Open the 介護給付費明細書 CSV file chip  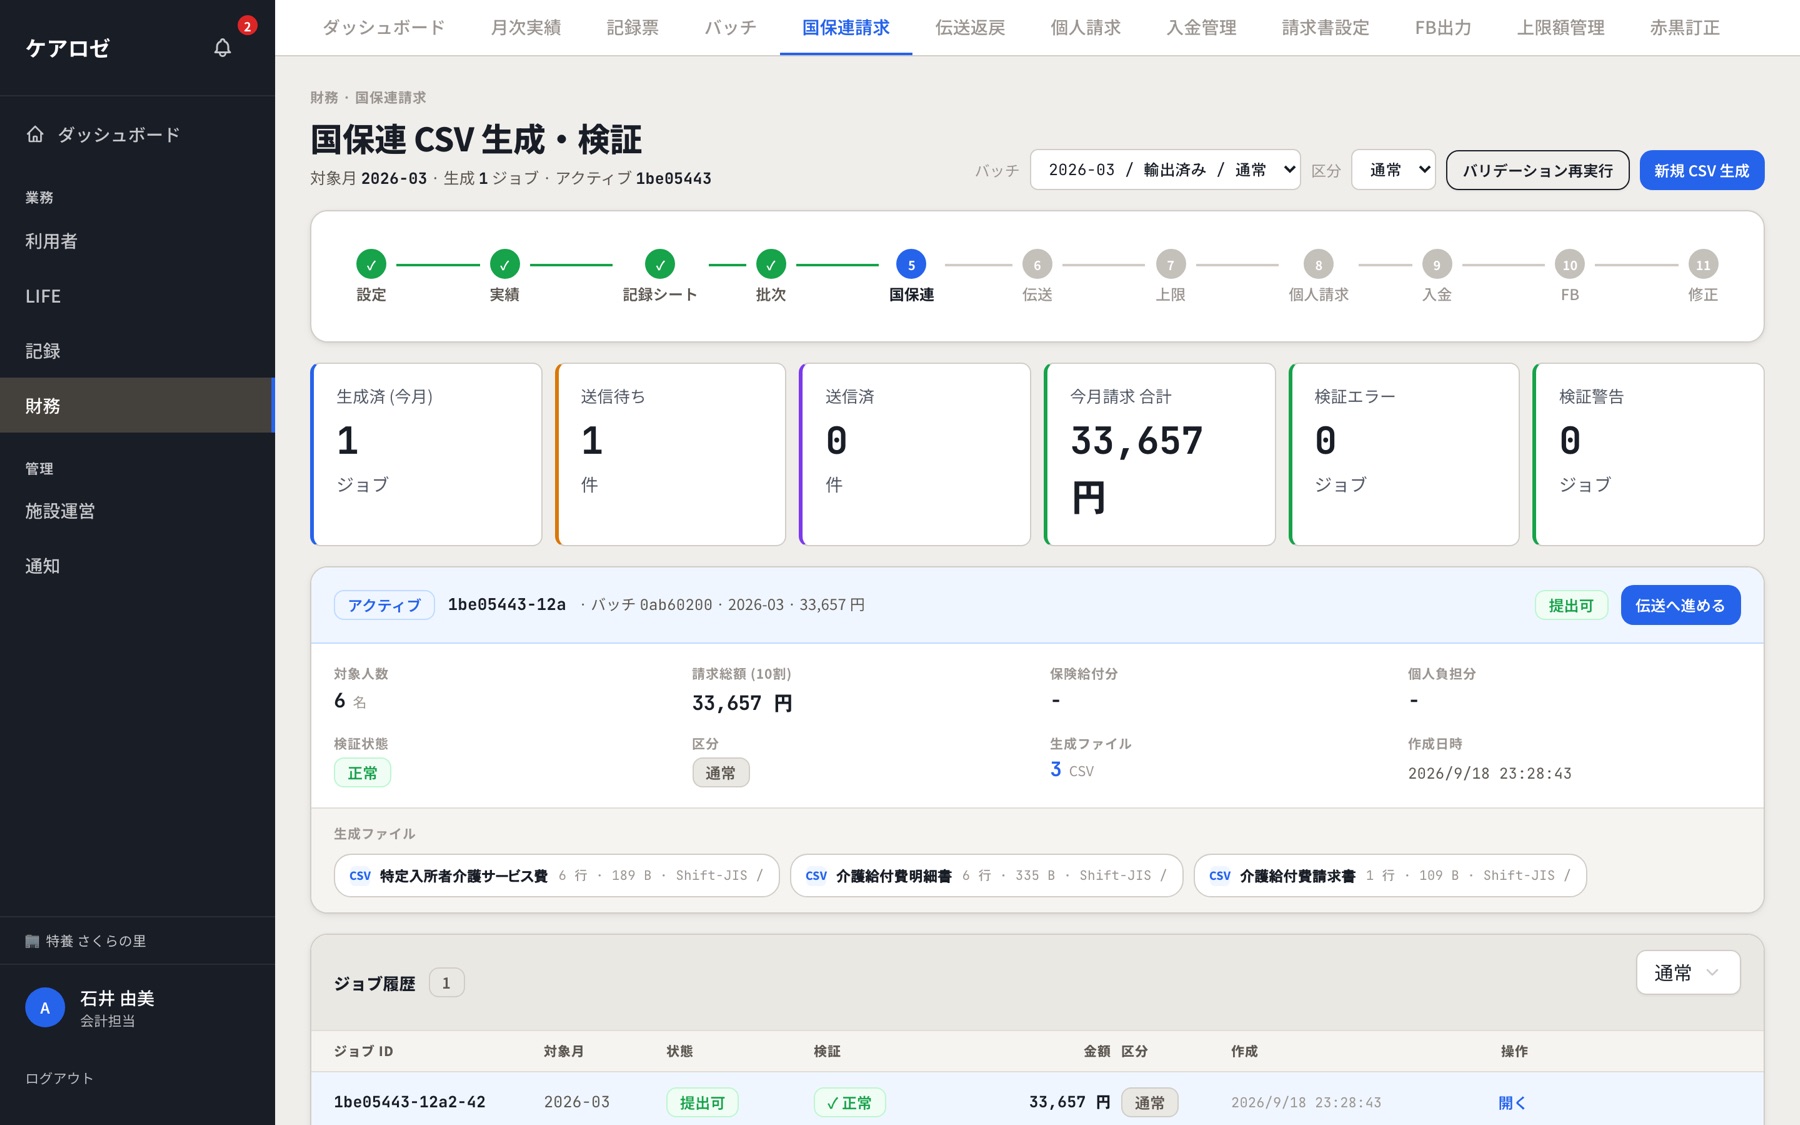(986, 875)
